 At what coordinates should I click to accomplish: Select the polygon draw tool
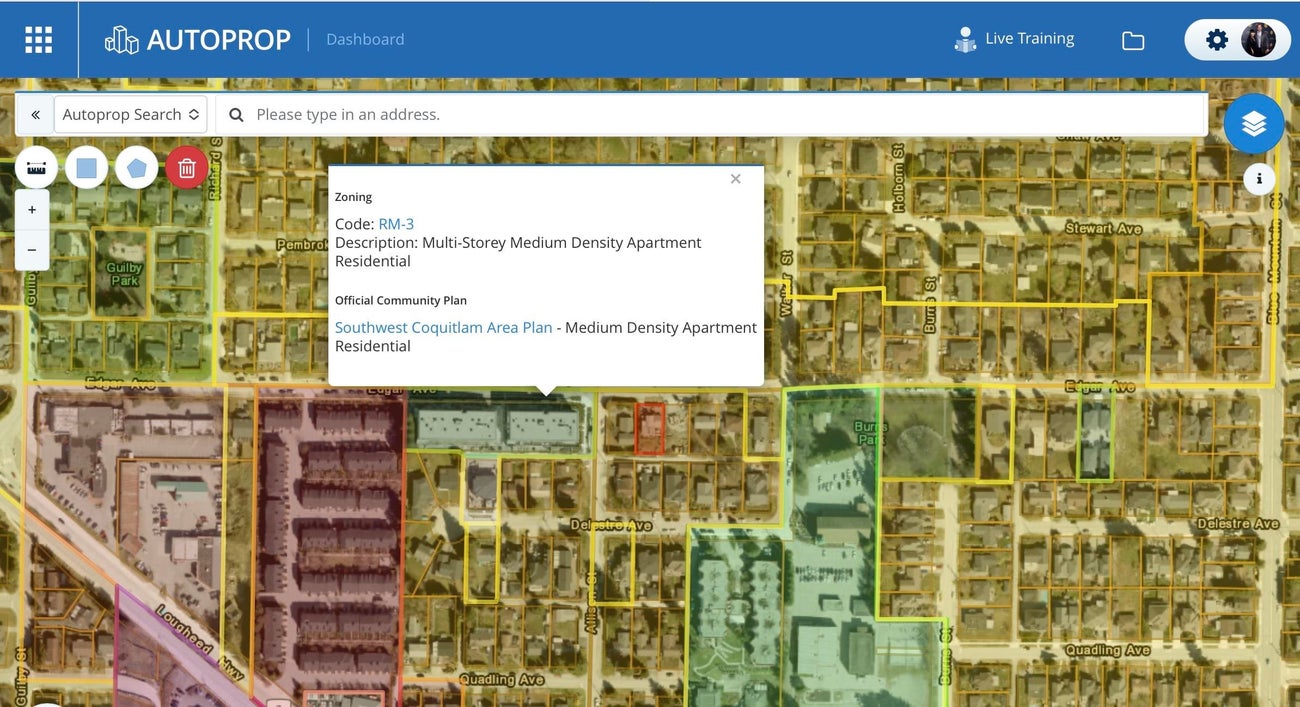137,167
